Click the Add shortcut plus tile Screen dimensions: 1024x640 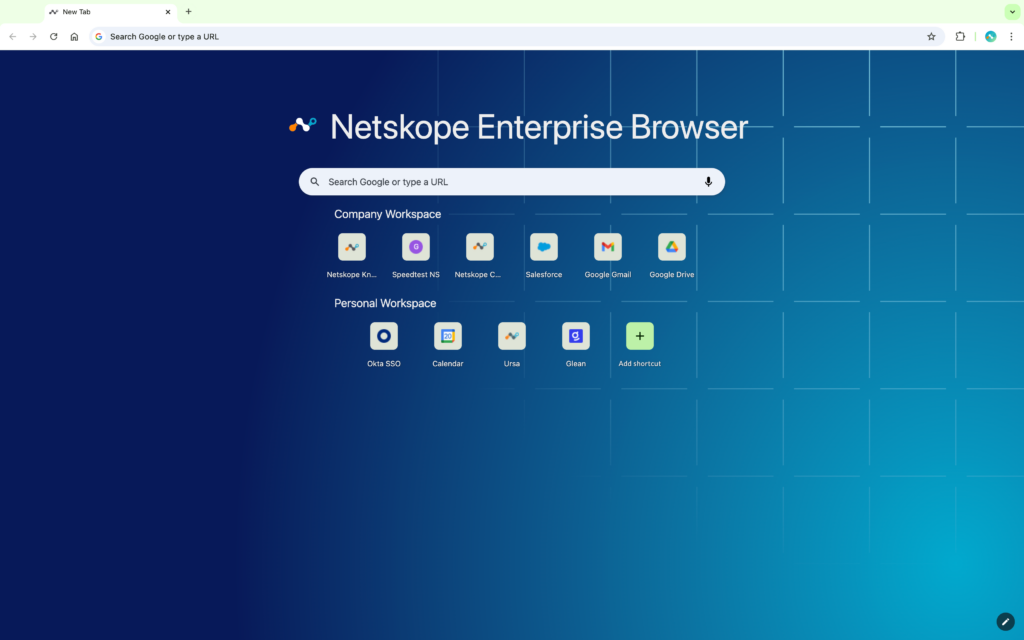tap(639, 336)
